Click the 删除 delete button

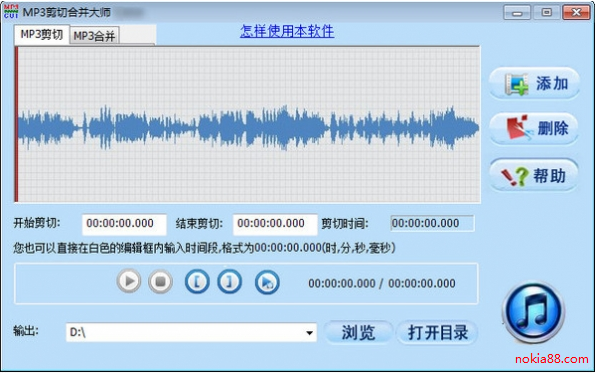click(534, 128)
